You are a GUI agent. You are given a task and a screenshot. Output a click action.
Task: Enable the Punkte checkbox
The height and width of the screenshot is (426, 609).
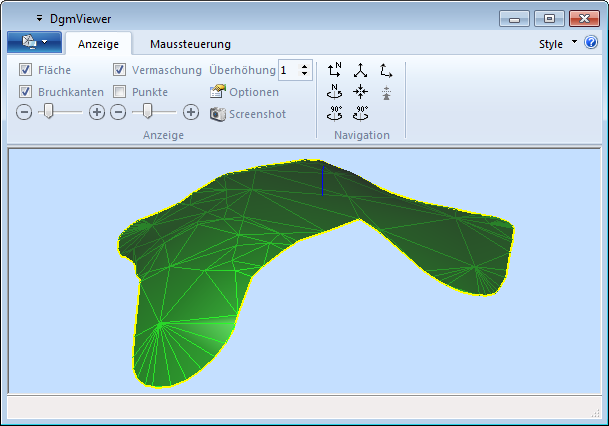(x=120, y=91)
